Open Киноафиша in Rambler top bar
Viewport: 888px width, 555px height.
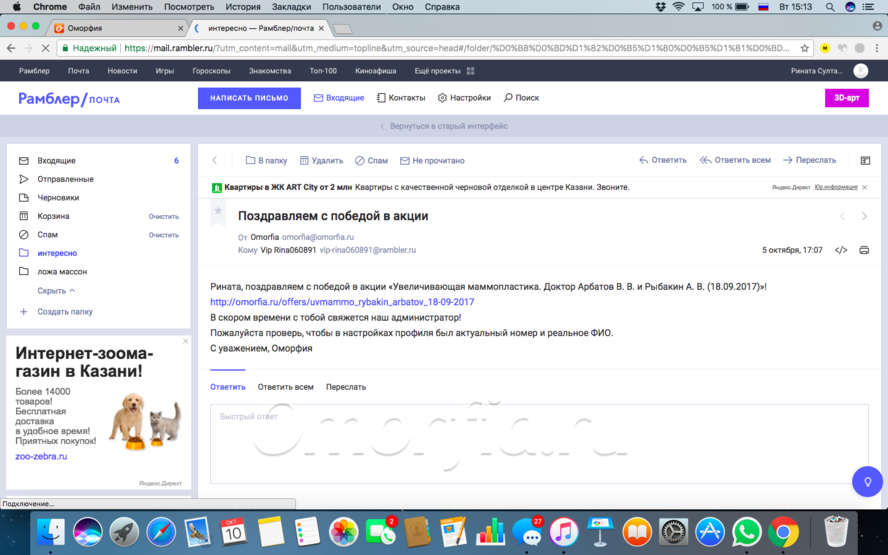tap(375, 71)
